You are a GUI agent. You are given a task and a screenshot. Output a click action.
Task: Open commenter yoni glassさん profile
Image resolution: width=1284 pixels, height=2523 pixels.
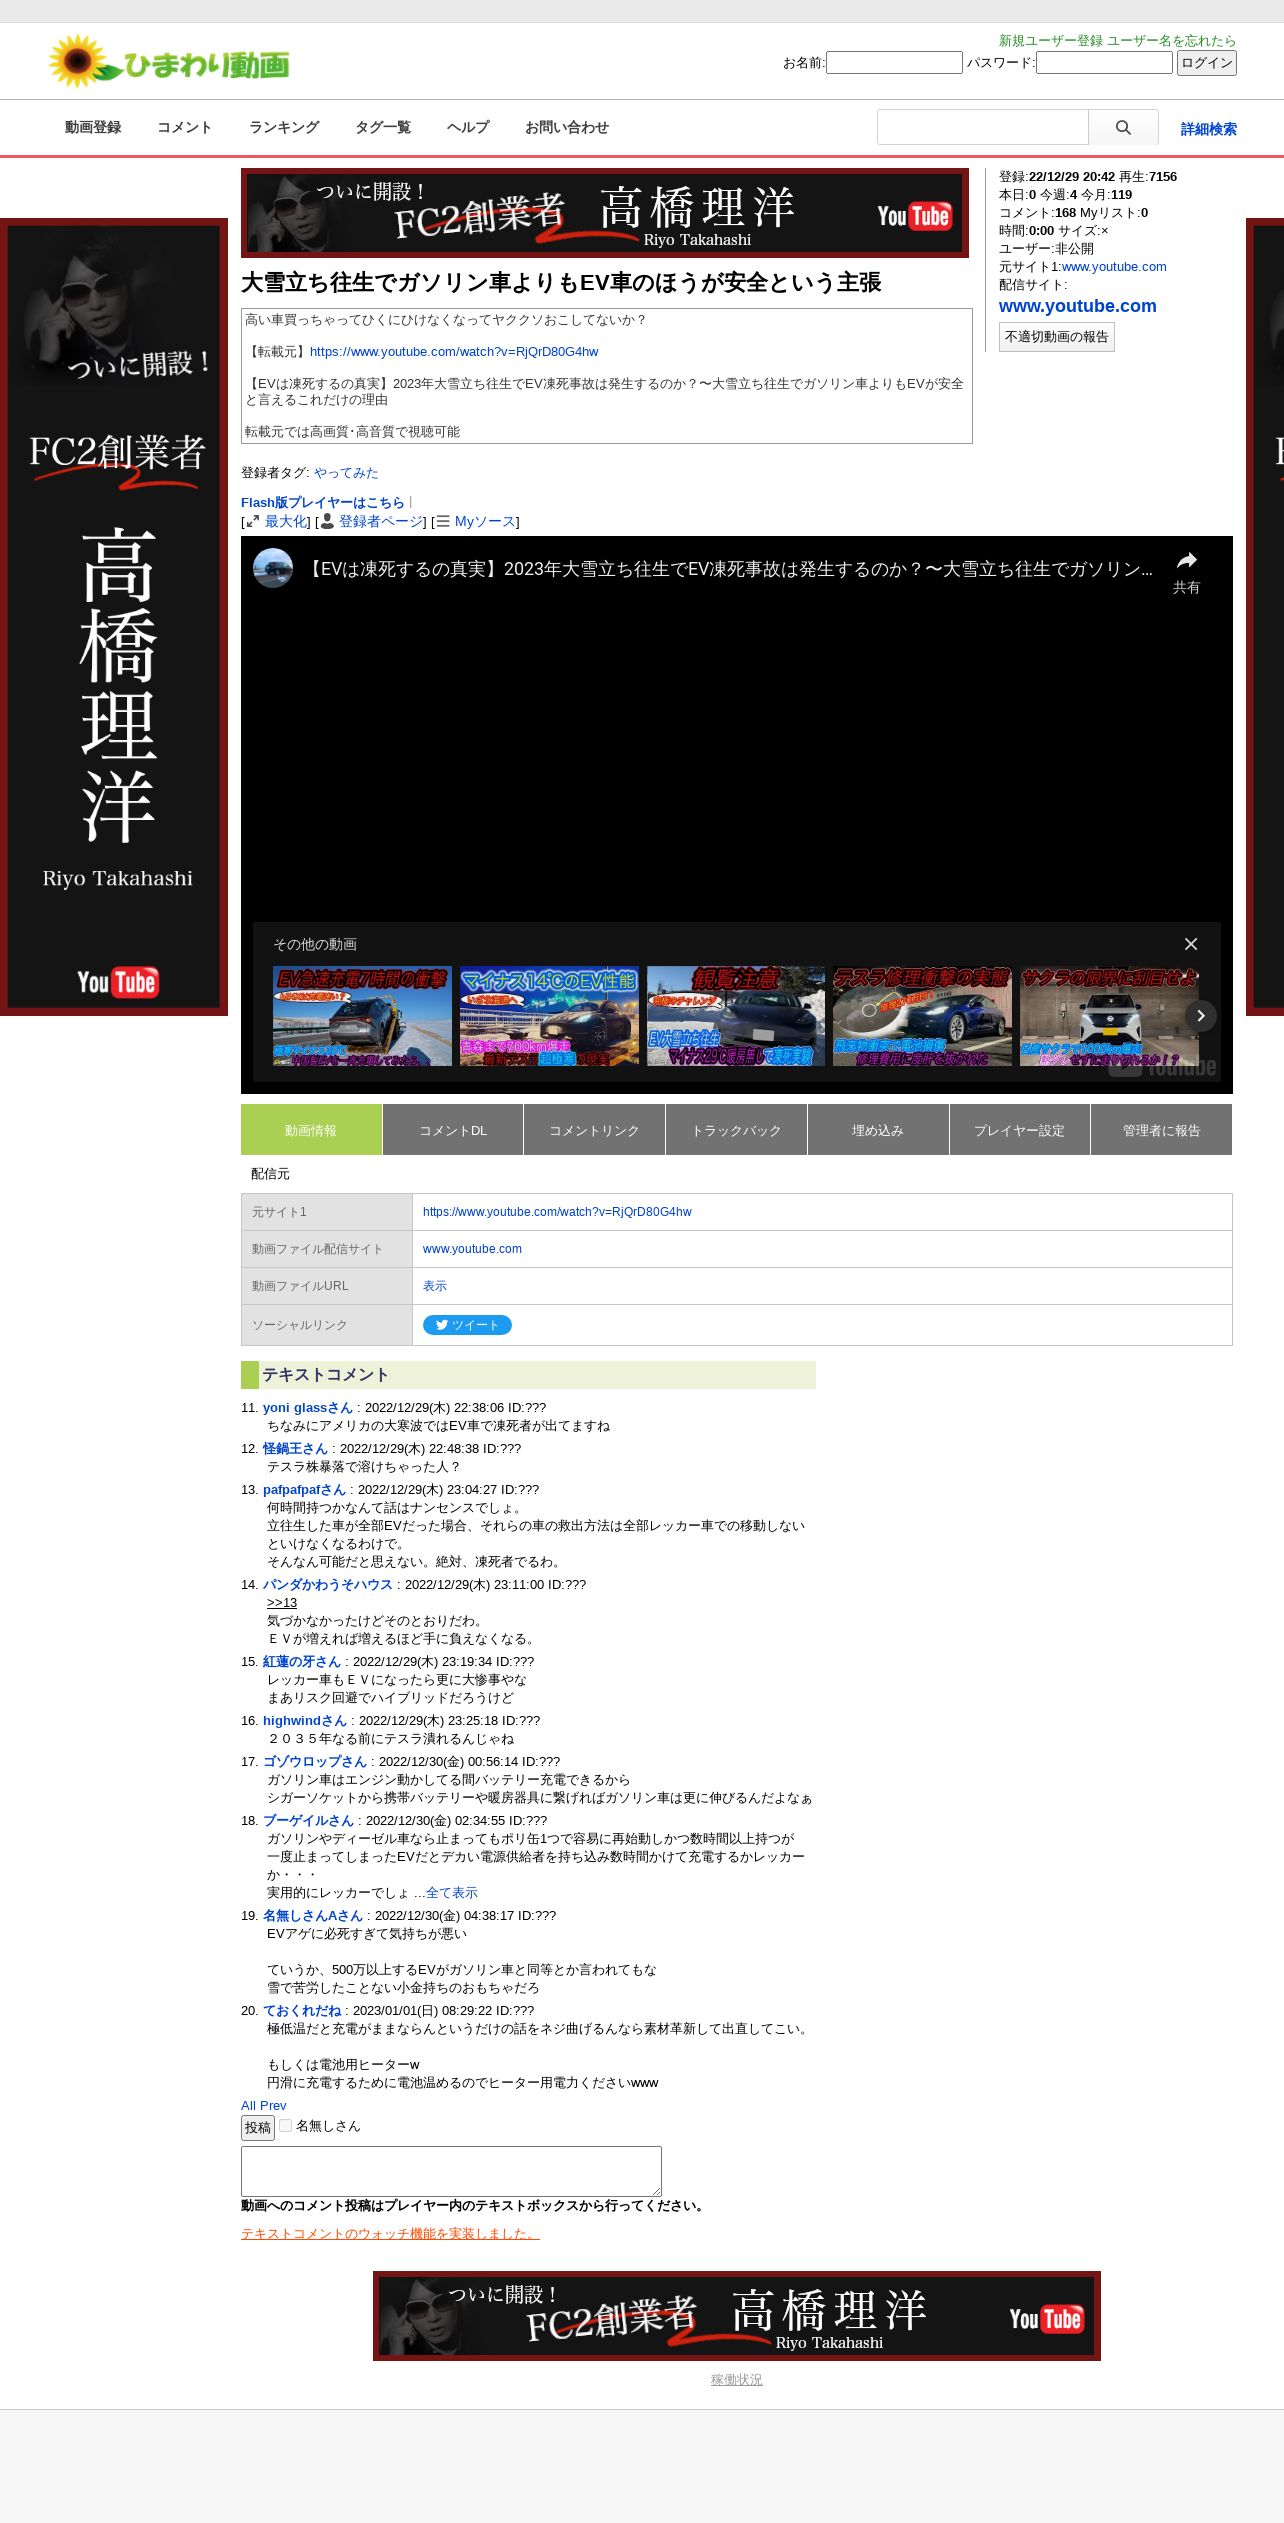pos(308,1408)
